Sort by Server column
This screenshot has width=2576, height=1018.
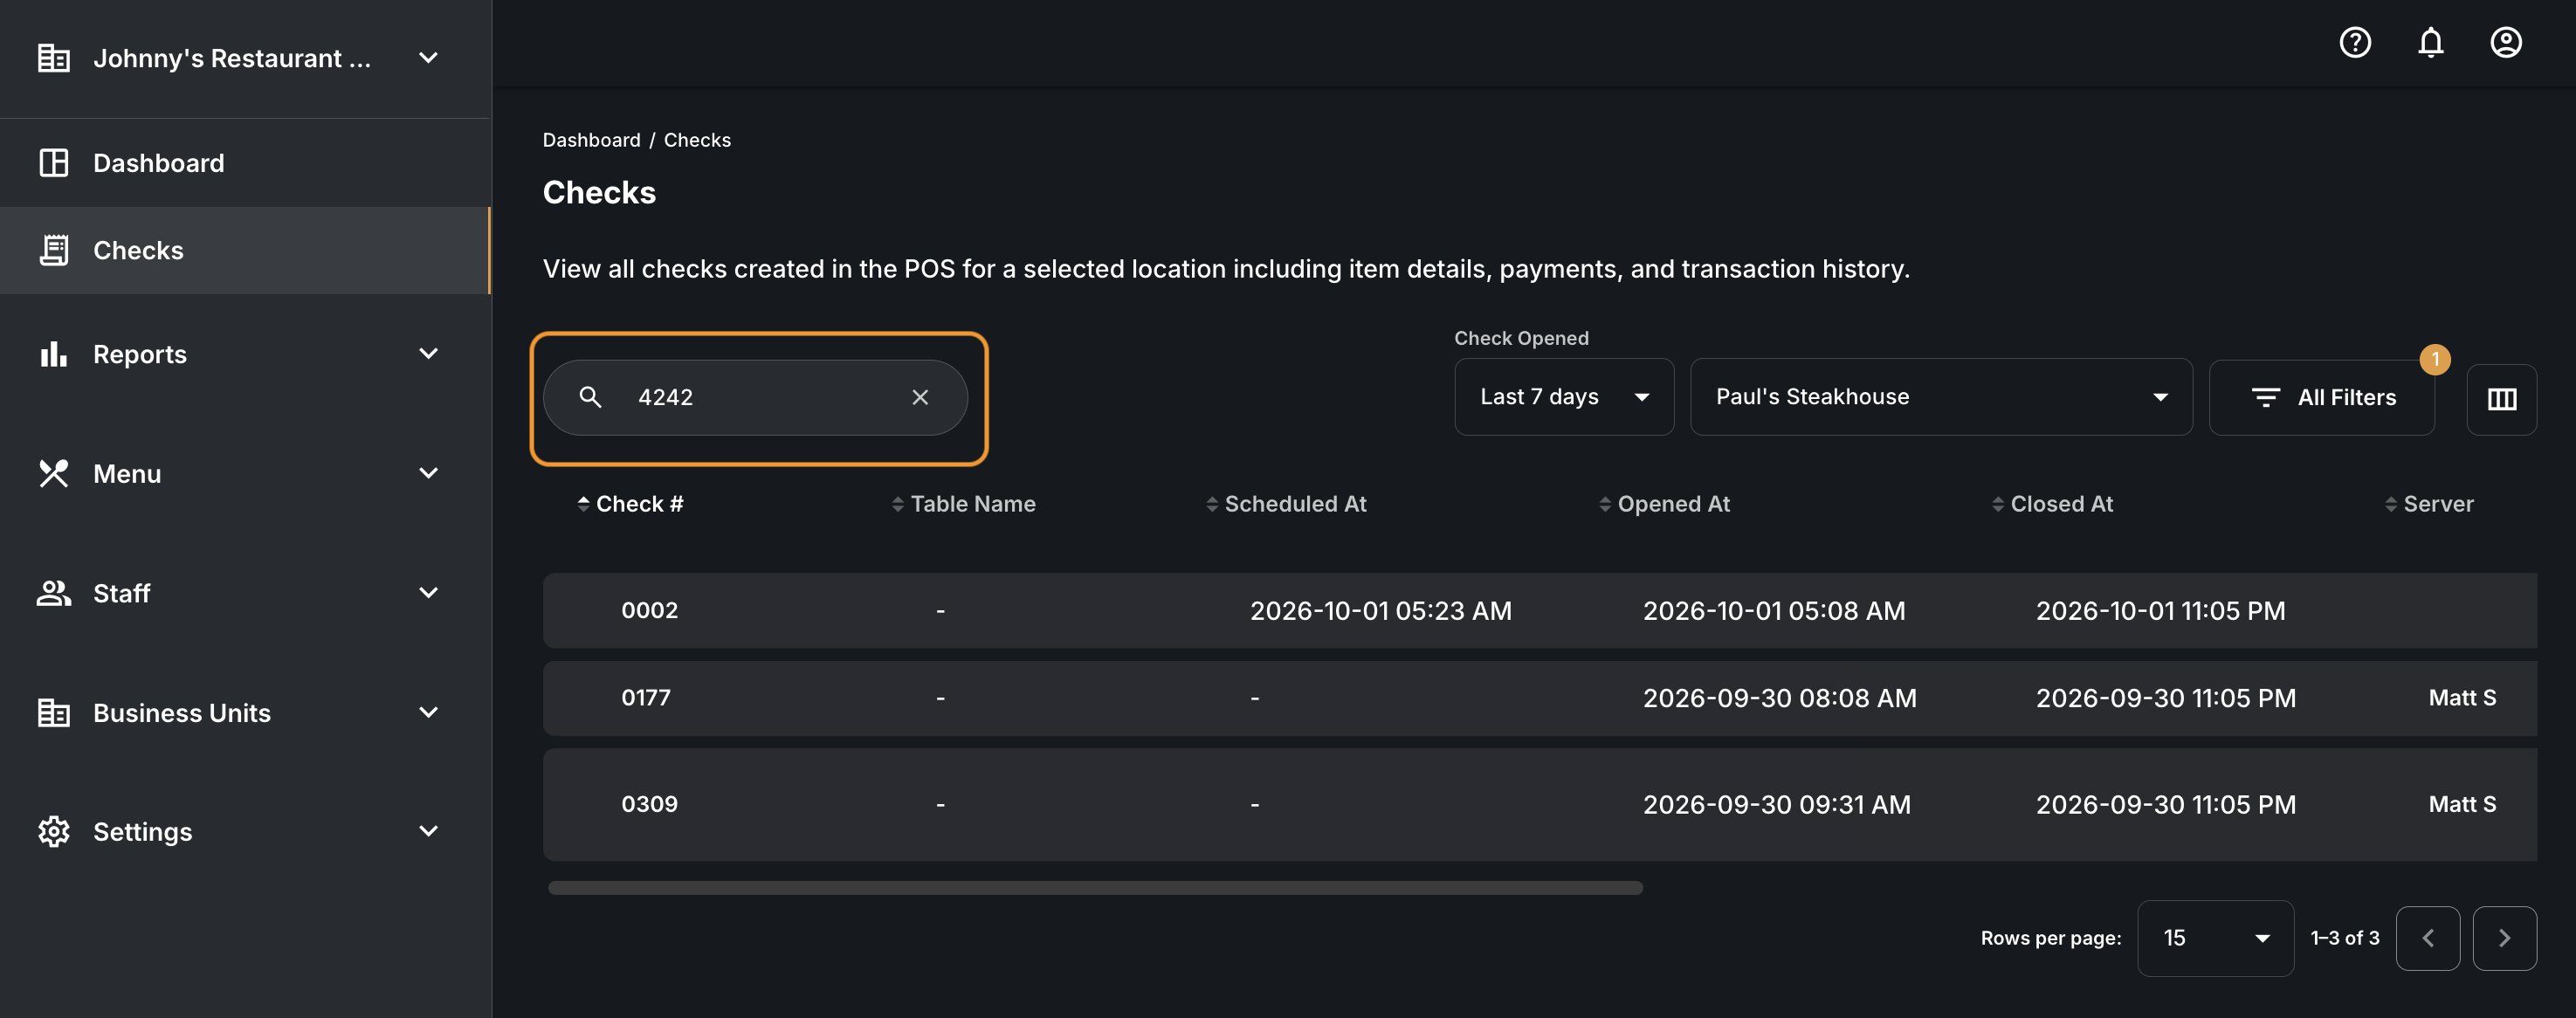coord(2429,504)
